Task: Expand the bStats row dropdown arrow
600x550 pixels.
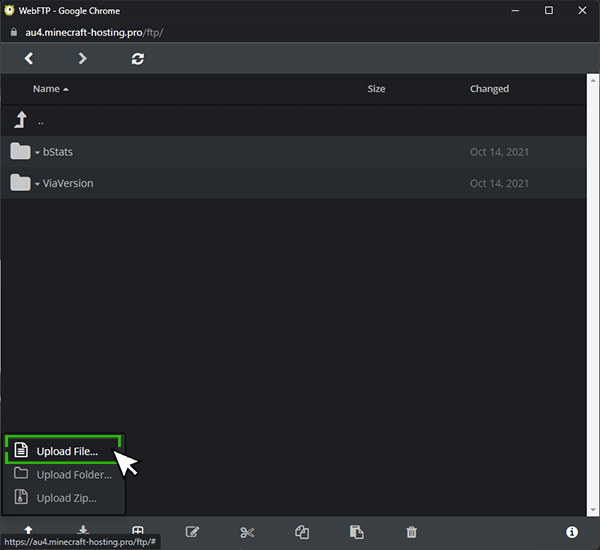Action: click(37, 153)
